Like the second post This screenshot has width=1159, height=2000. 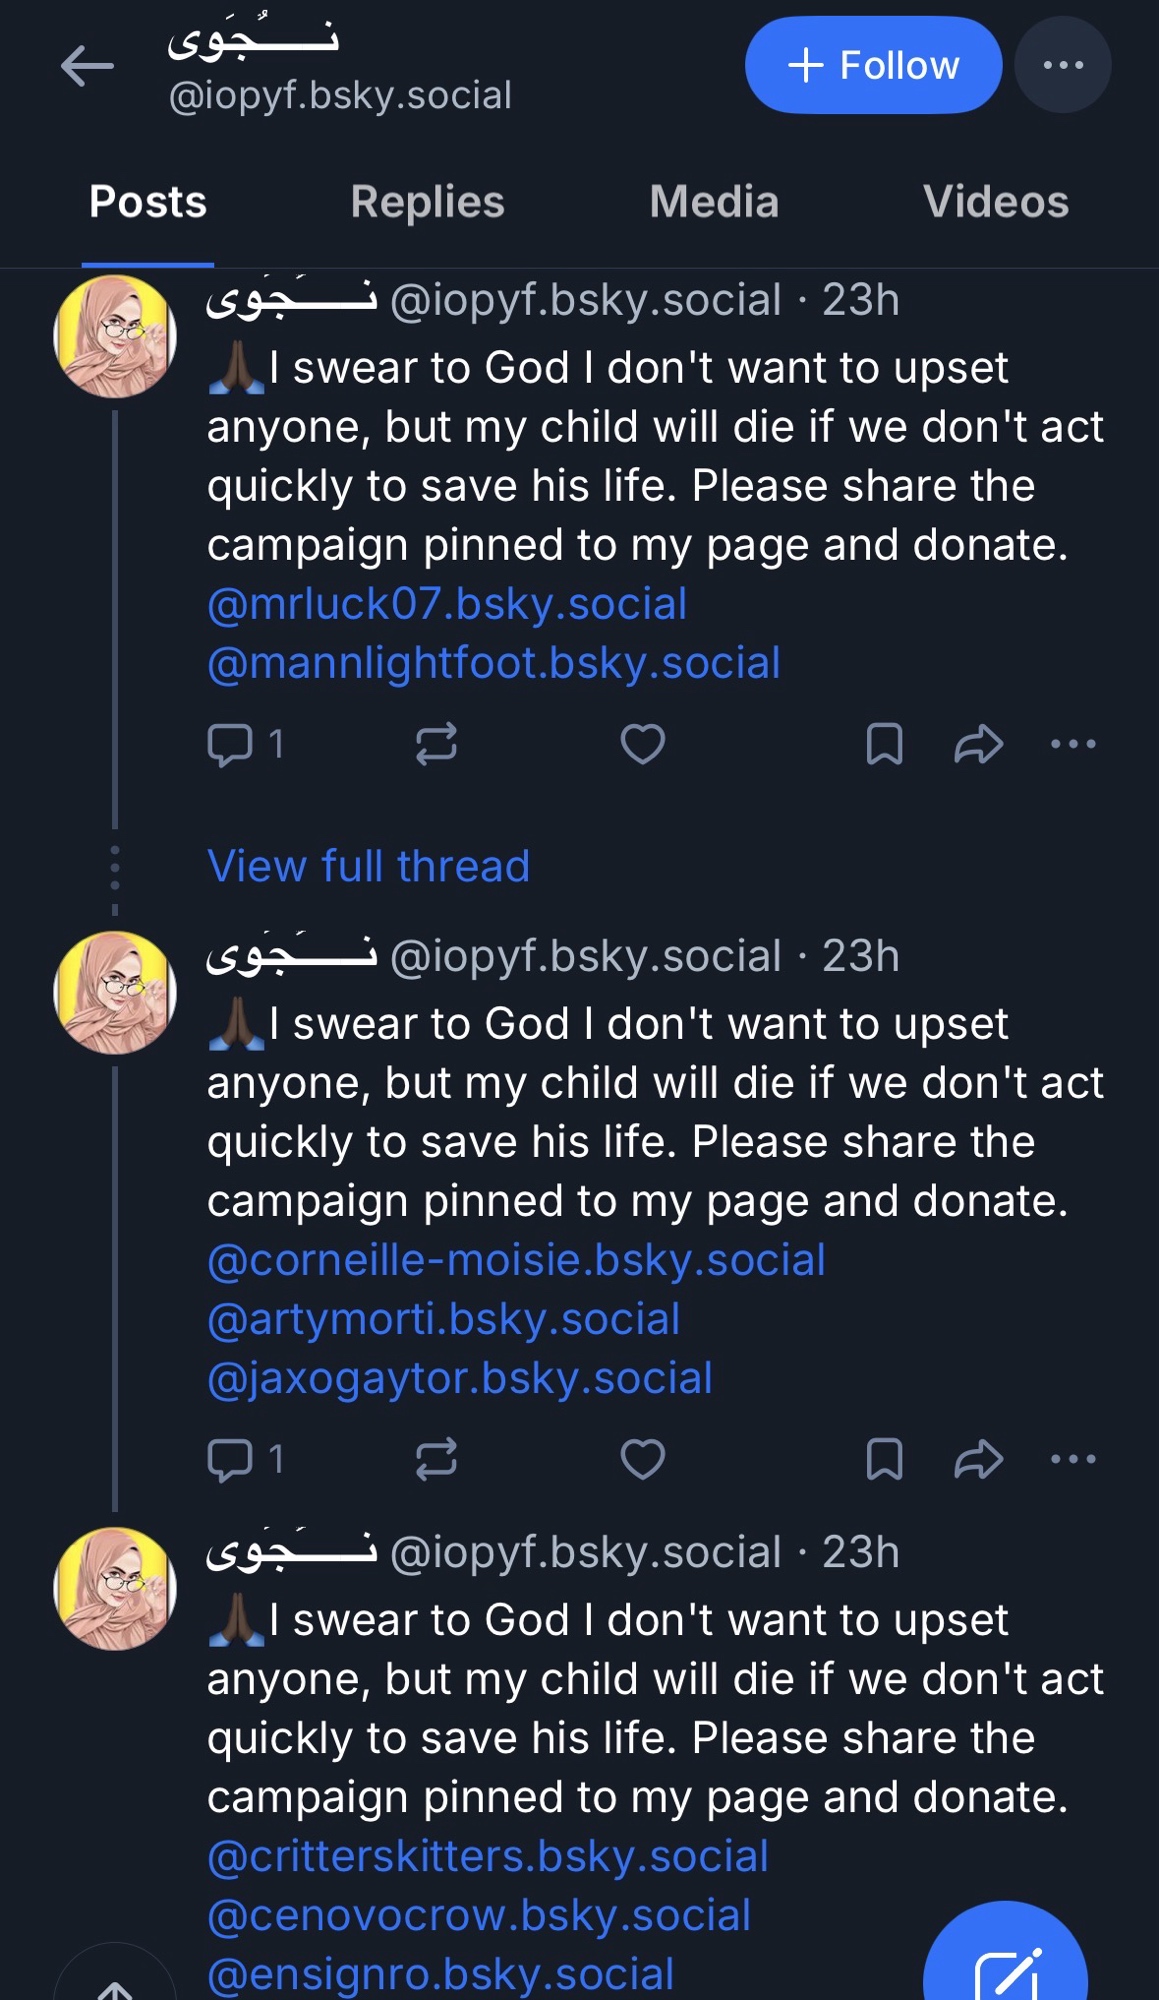pyautogui.click(x=642, y=1459)
